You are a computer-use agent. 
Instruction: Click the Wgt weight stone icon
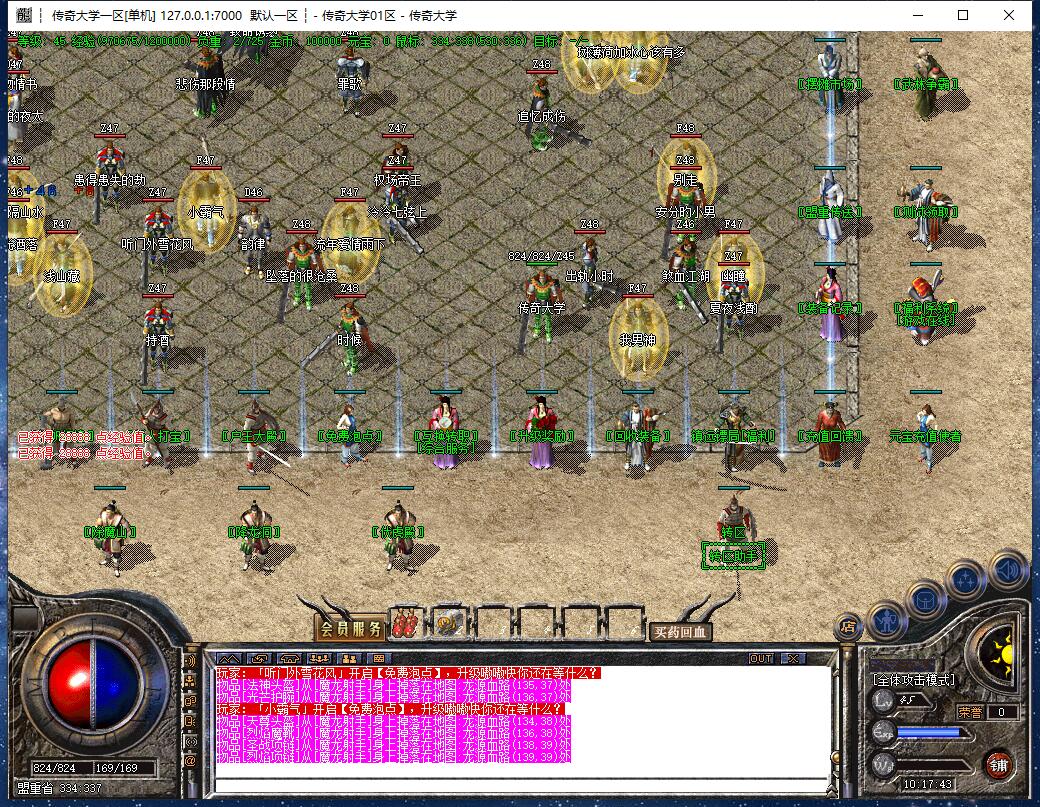(x=882, y=765)
